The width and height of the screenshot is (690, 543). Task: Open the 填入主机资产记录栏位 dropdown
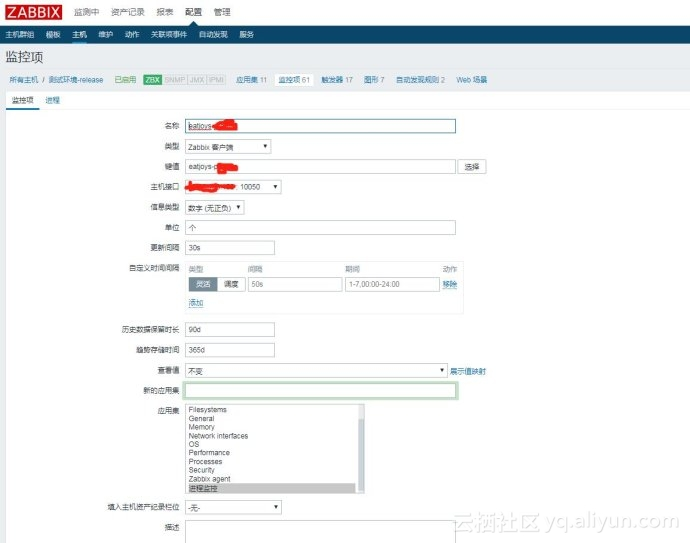[233, 507]
